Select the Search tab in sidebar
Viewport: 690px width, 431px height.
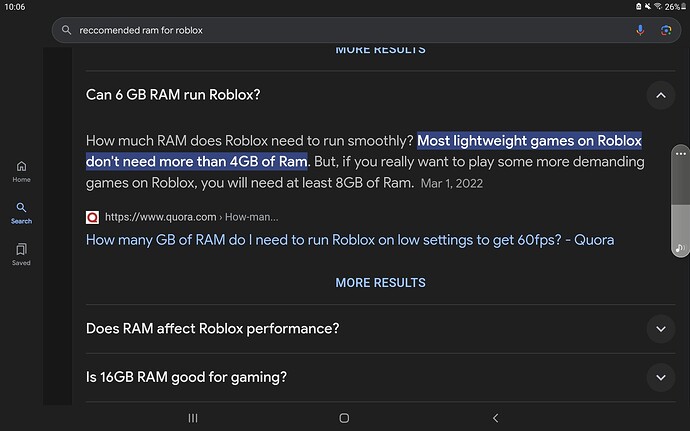coord(21,214)
